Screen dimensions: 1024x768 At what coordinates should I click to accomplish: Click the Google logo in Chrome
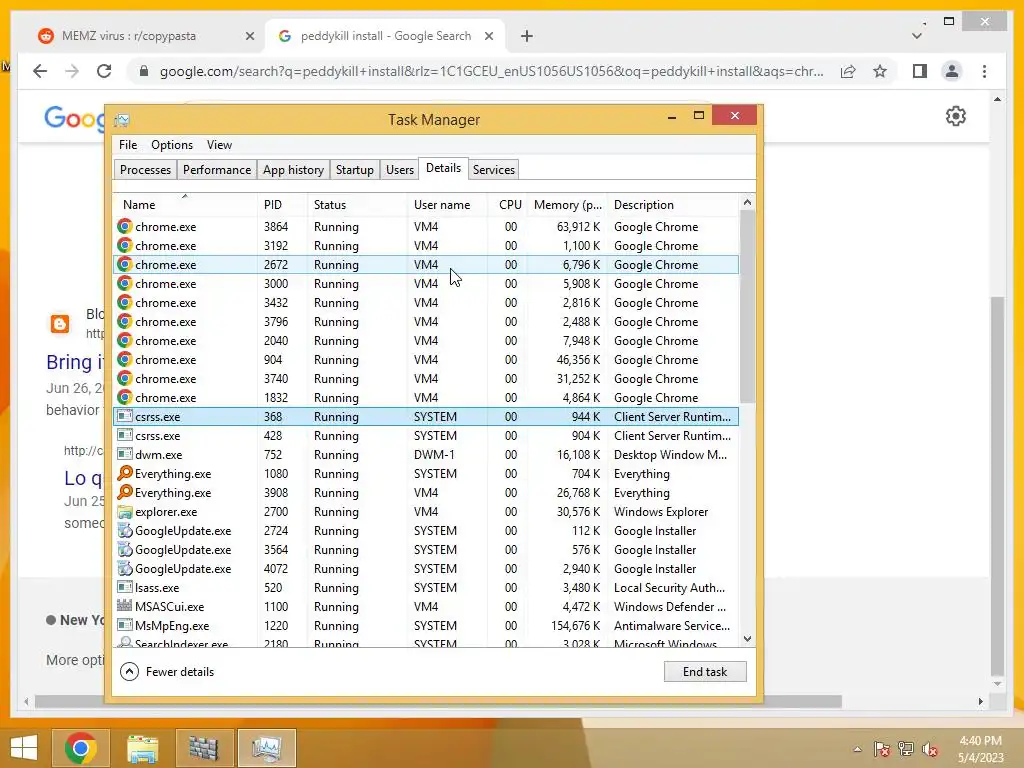click(73, 118)
